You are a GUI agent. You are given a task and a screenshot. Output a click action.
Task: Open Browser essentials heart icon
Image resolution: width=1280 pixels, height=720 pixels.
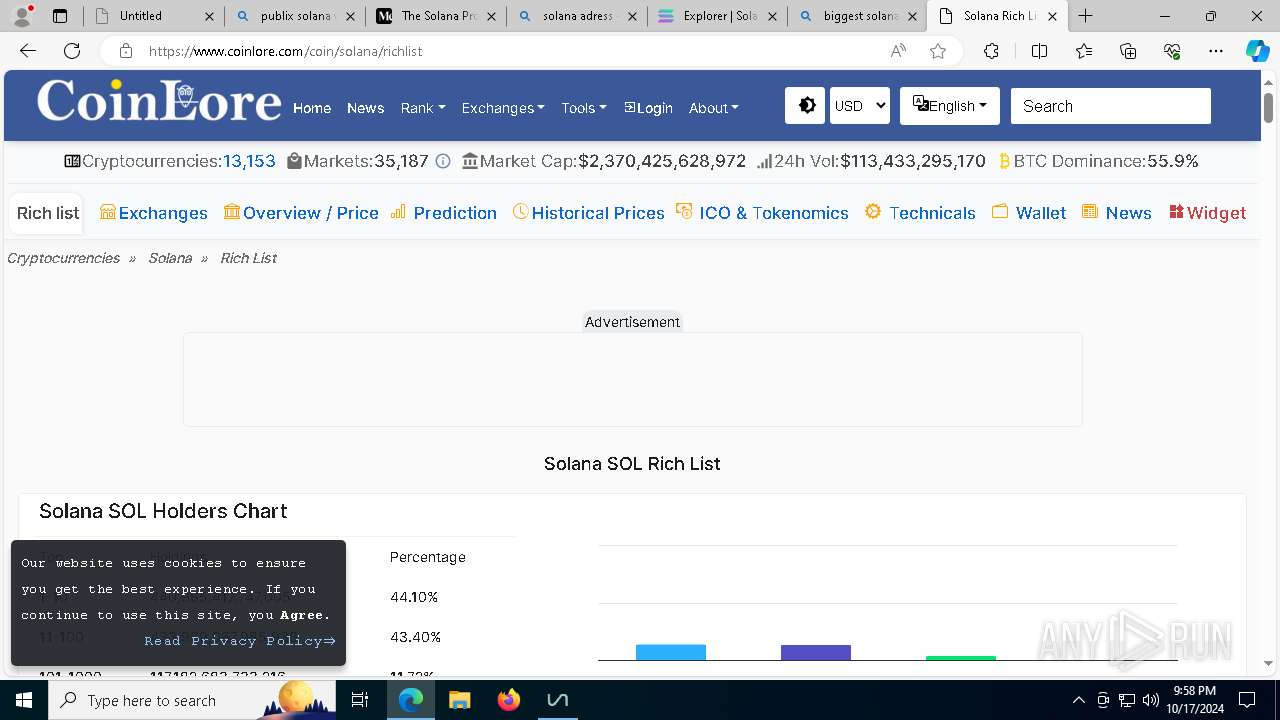click(x=1172, y=51)
